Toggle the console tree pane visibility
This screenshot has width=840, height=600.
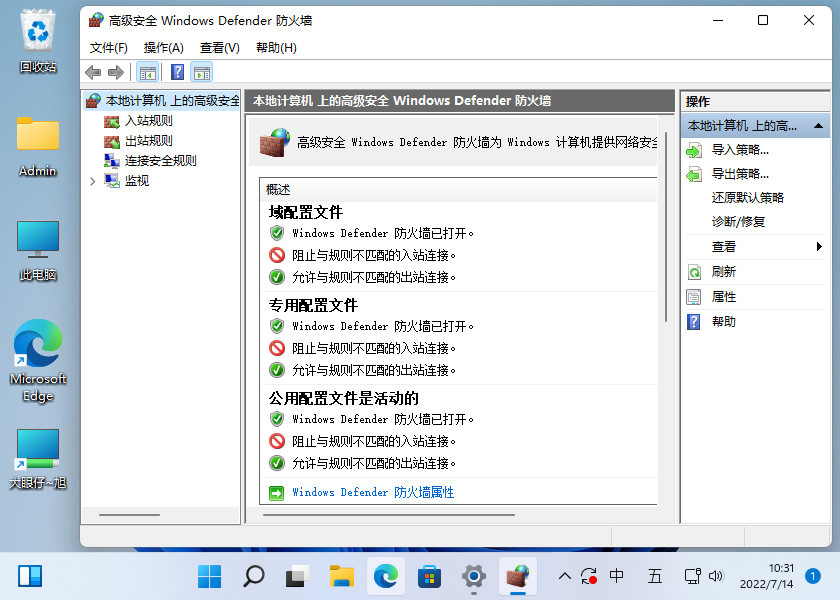coord(146,71)
